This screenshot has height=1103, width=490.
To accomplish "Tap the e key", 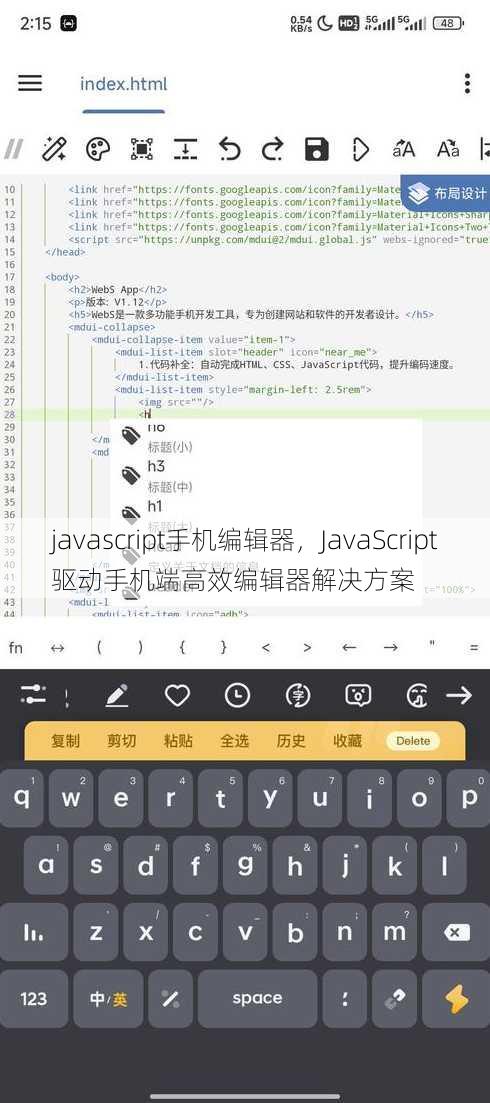I will (x=121, y=798).
